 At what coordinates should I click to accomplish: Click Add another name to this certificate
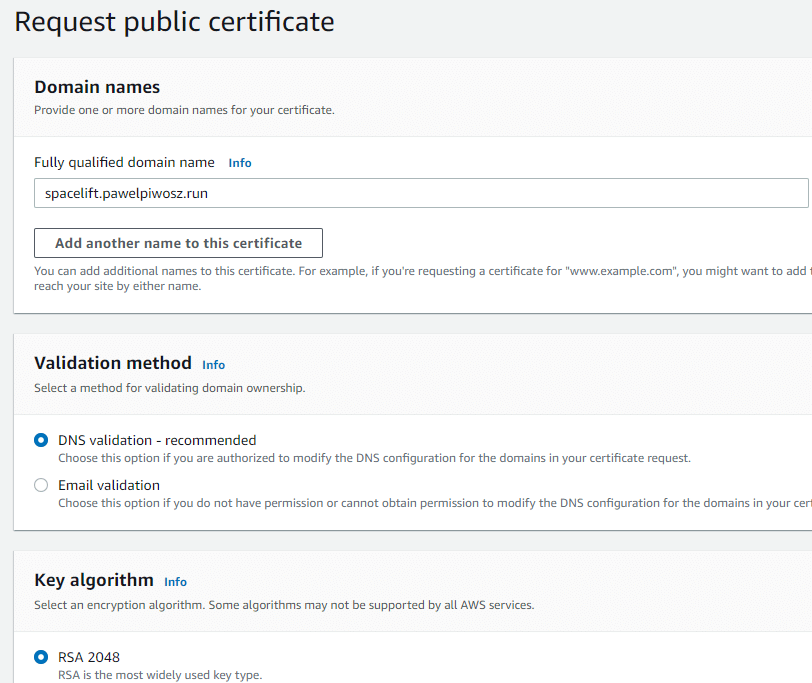coord(178,243)
